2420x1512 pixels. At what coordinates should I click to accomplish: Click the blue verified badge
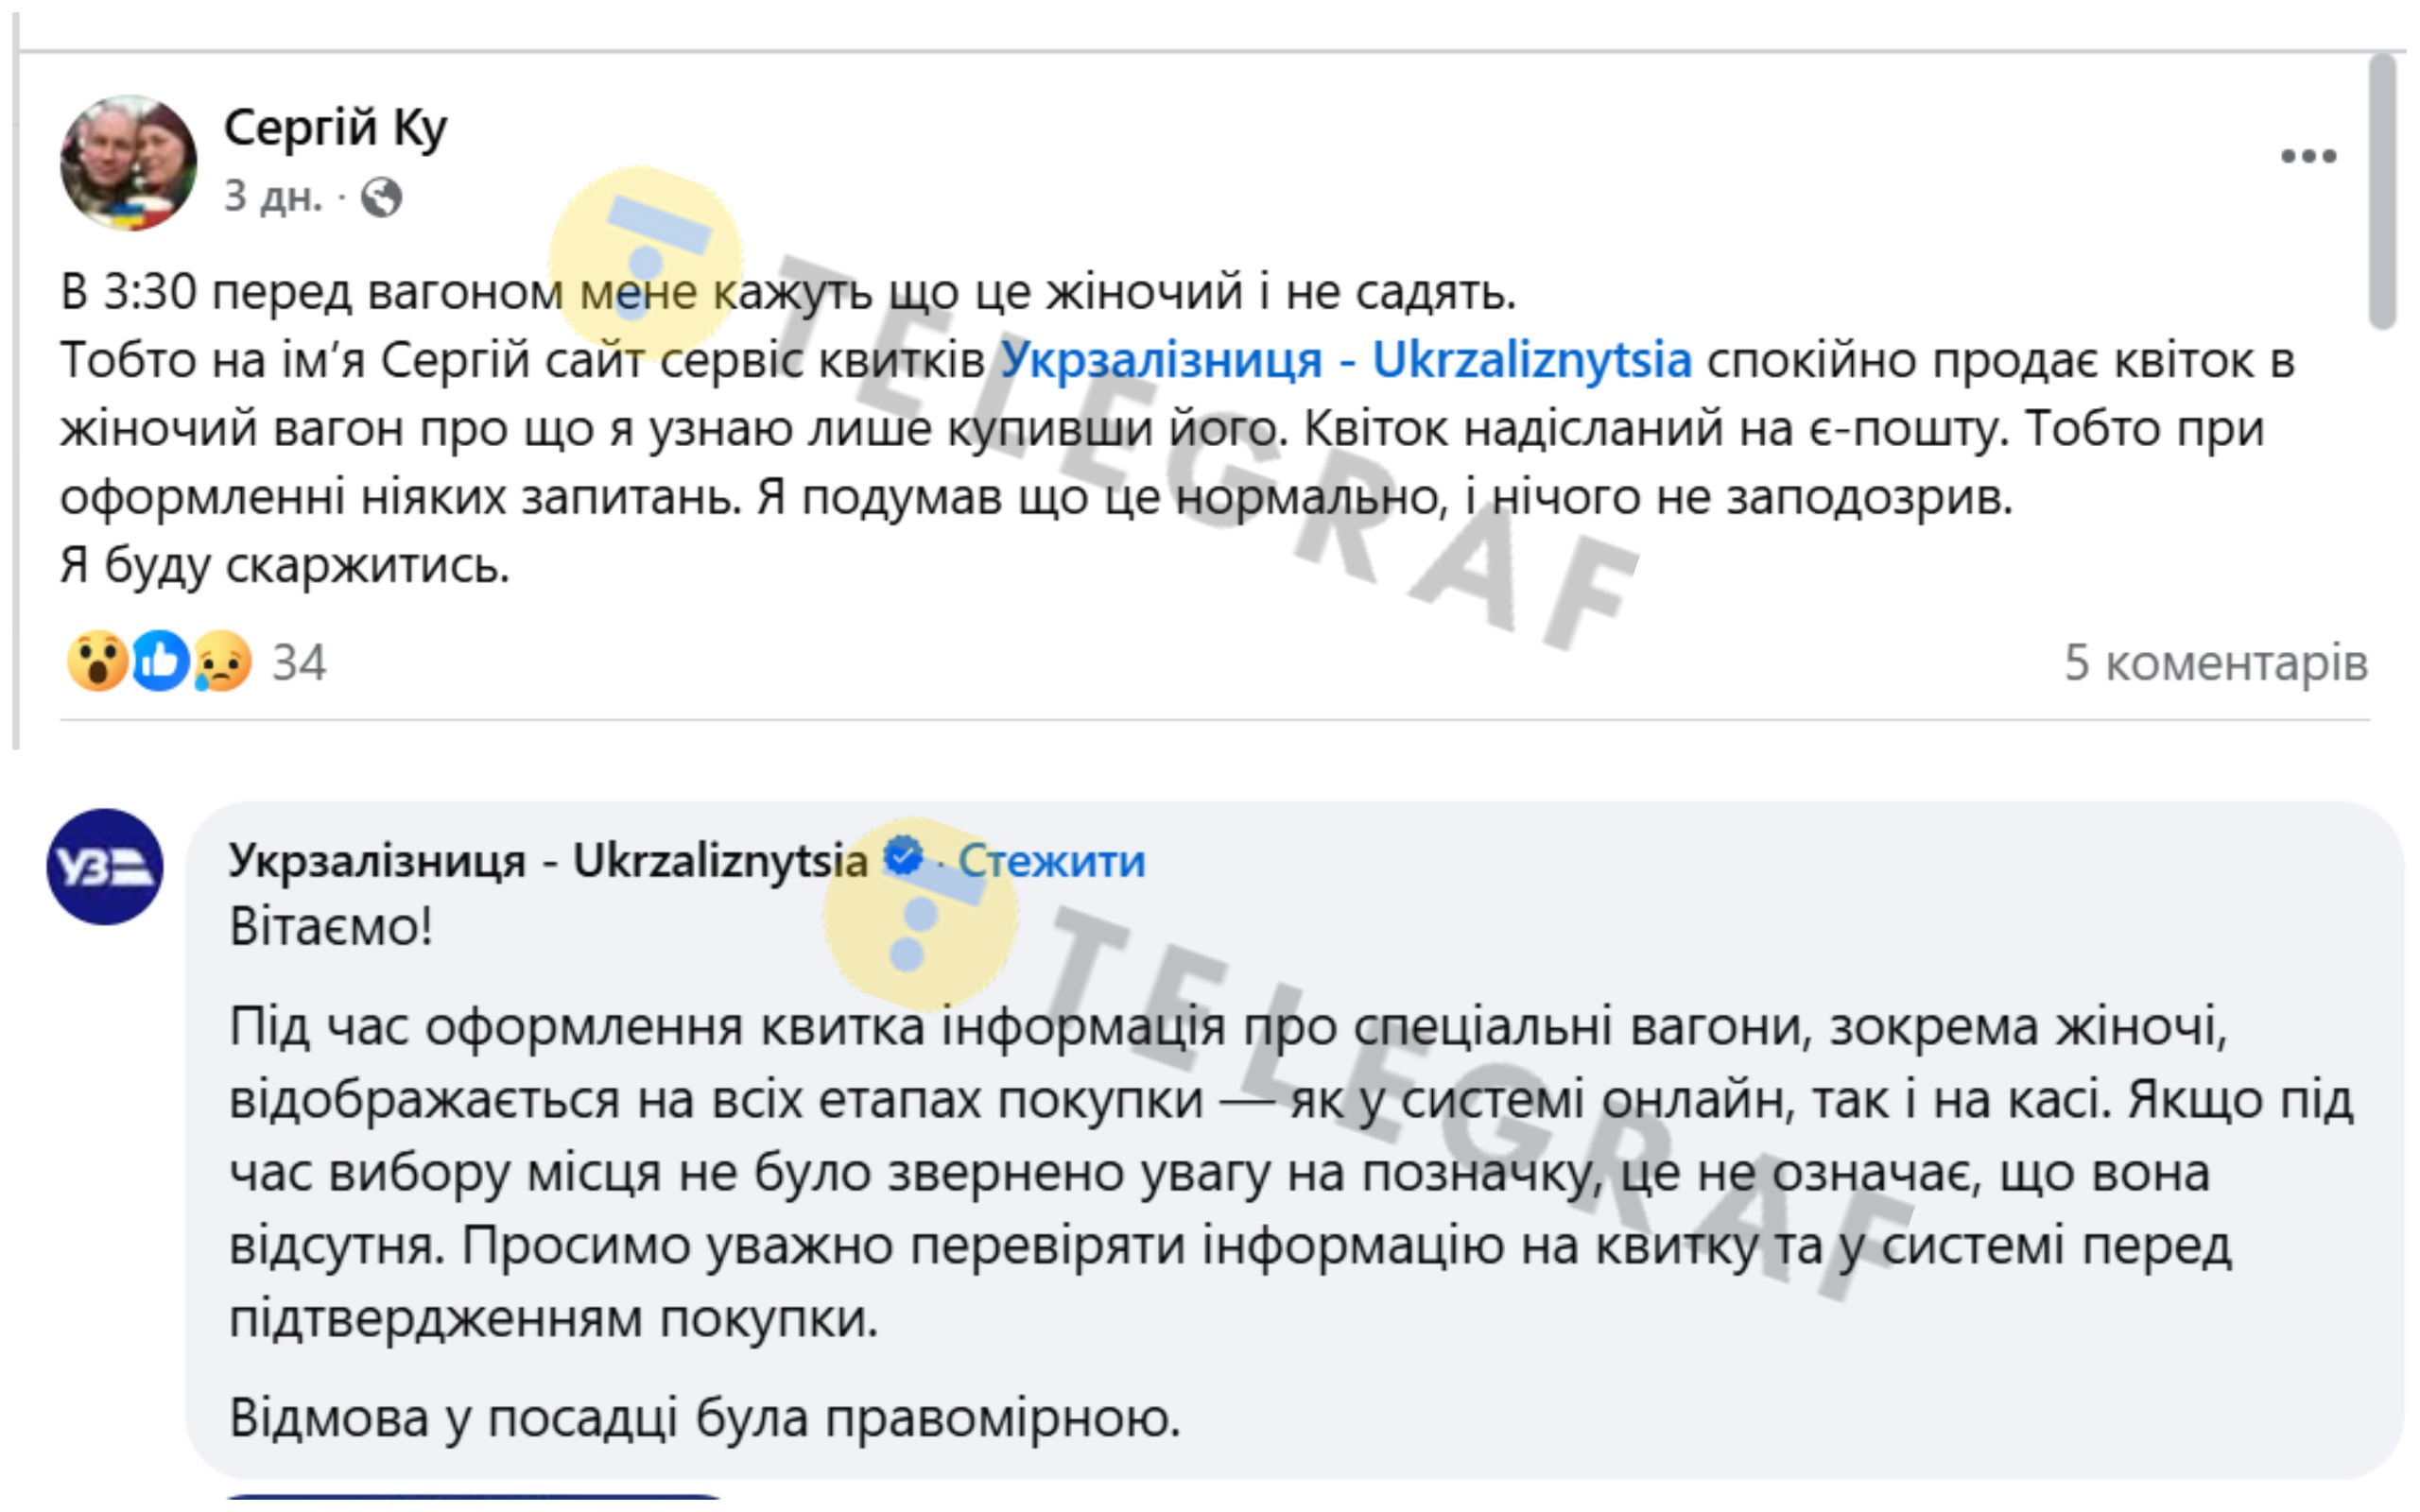tap(904, 858)
